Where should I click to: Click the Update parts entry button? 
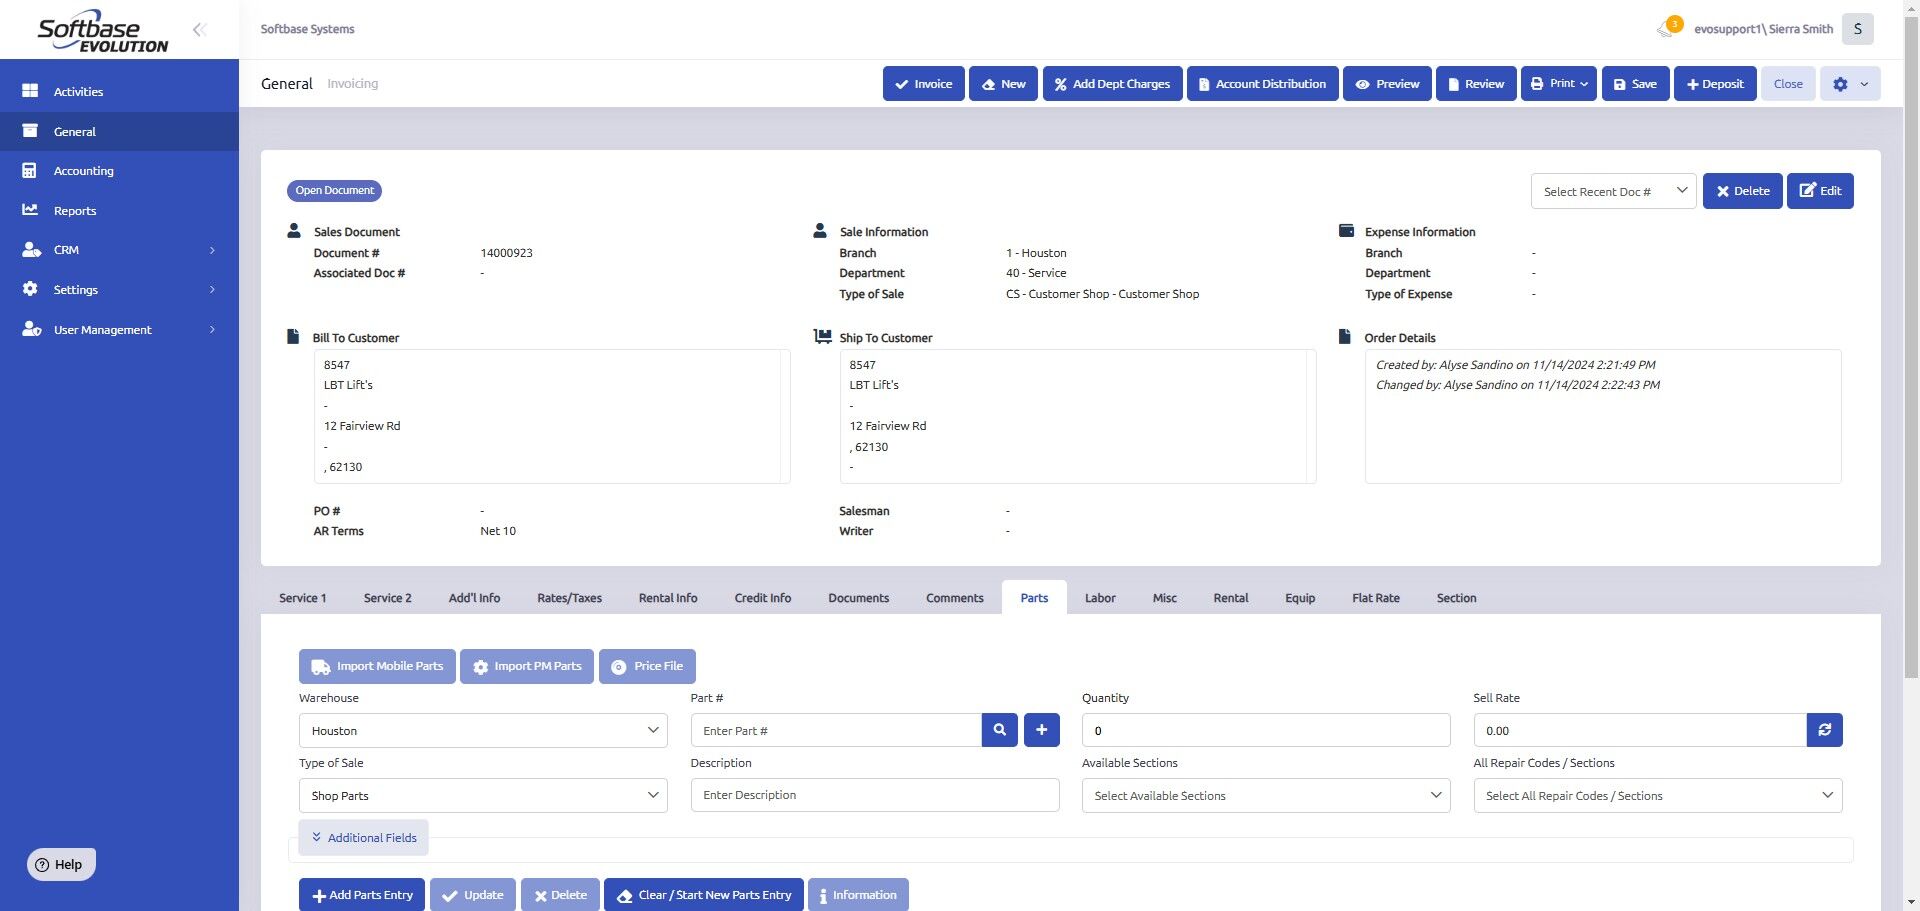(473, 895)
